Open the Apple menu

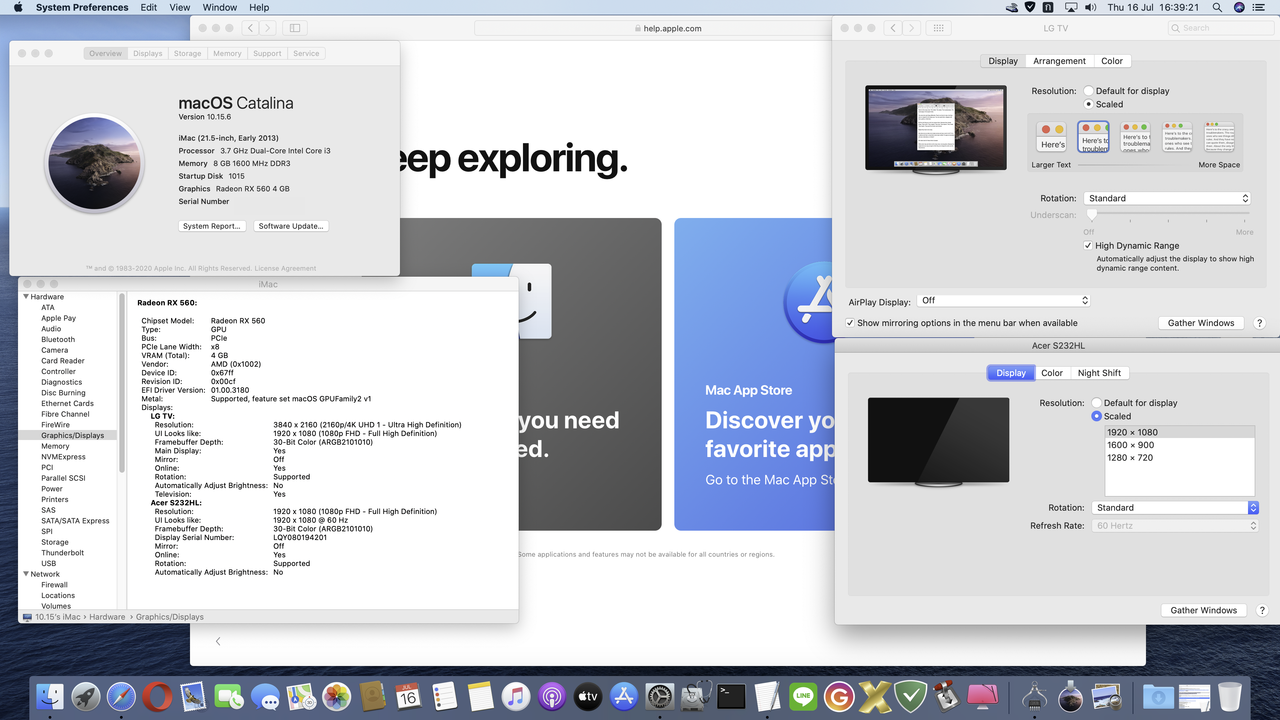click(17, 7)
